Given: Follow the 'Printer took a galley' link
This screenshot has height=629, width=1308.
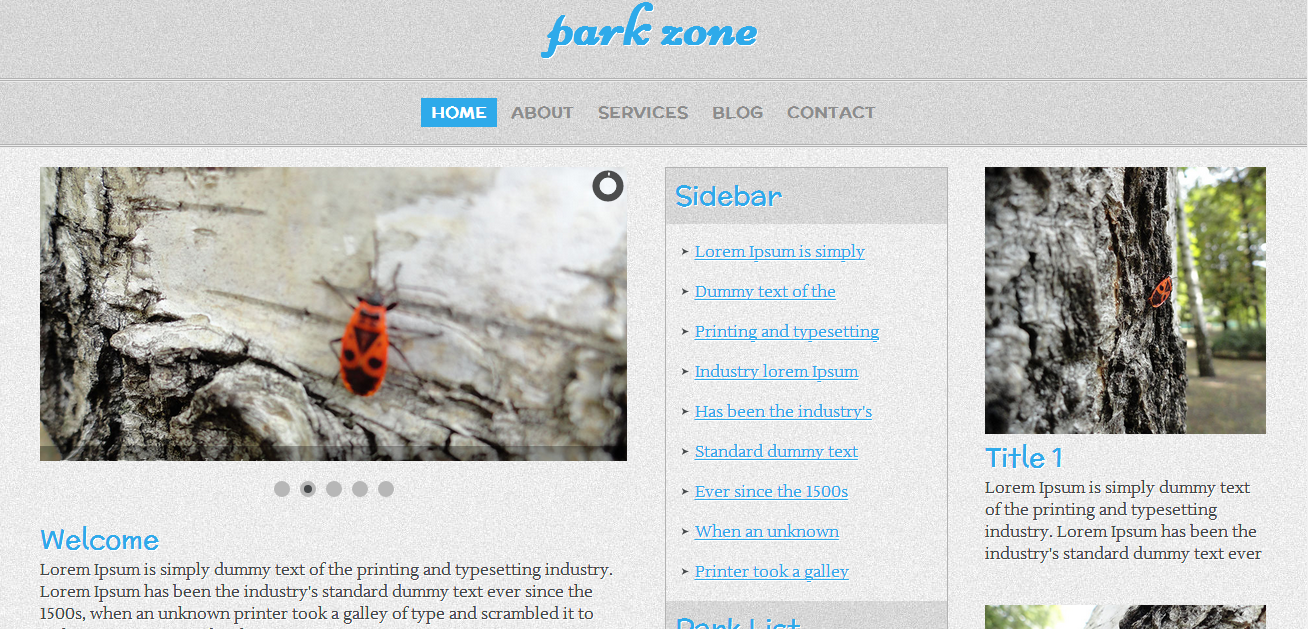Looking at the screenshot, I should point(771,572).
